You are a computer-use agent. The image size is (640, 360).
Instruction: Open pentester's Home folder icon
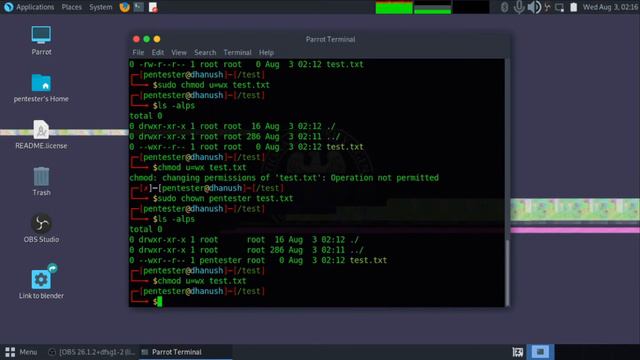(41, 88)
